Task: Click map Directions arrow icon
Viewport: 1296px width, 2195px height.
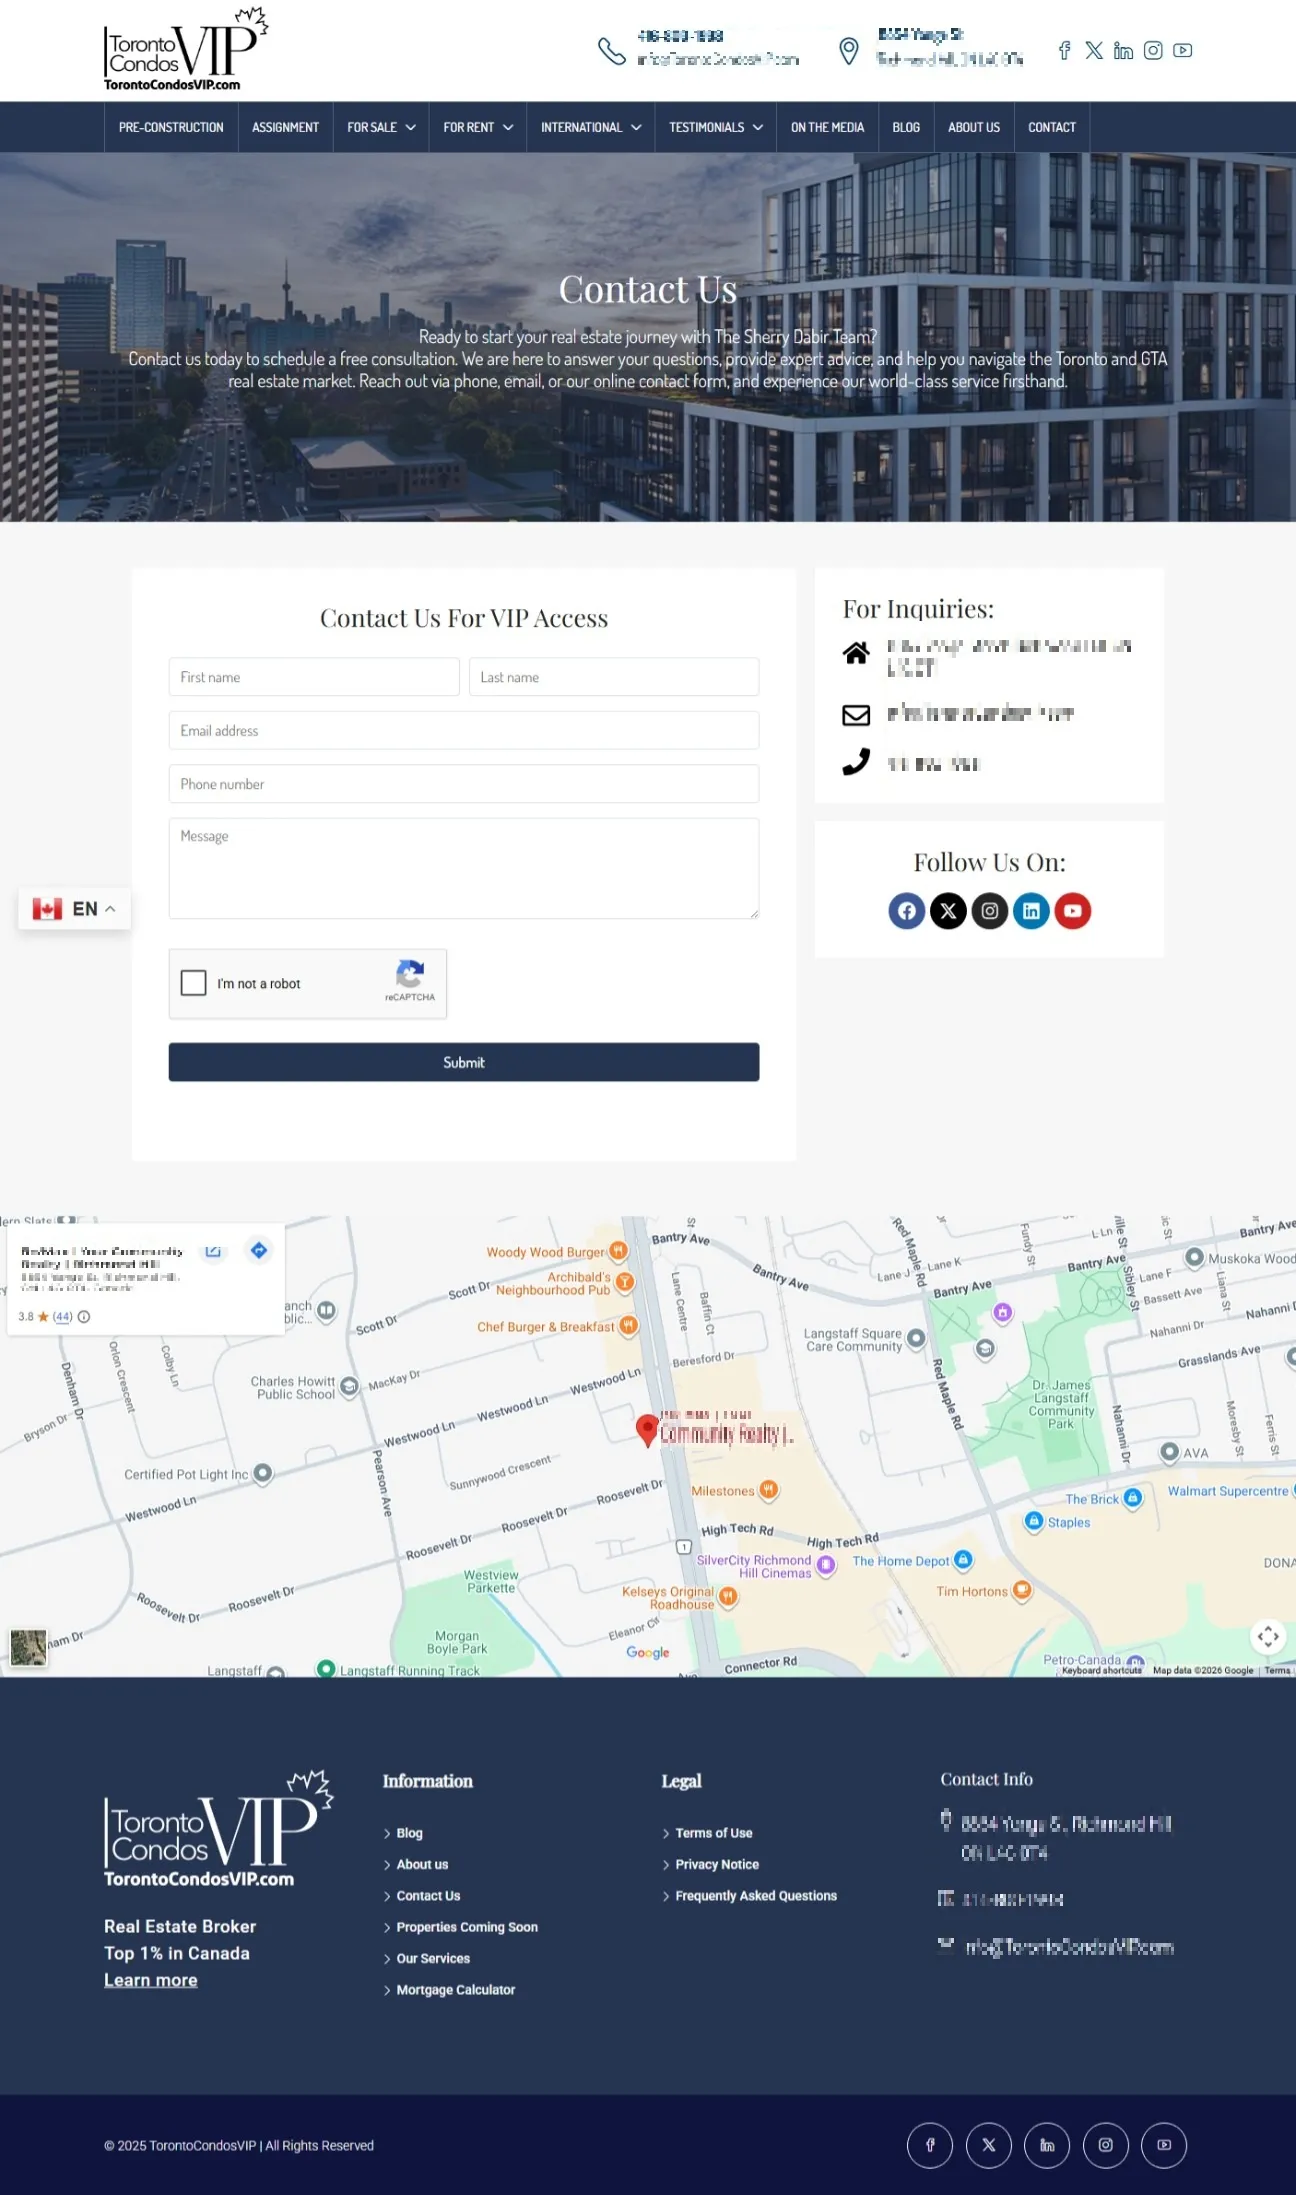Action: click(x=259, y=1250)
